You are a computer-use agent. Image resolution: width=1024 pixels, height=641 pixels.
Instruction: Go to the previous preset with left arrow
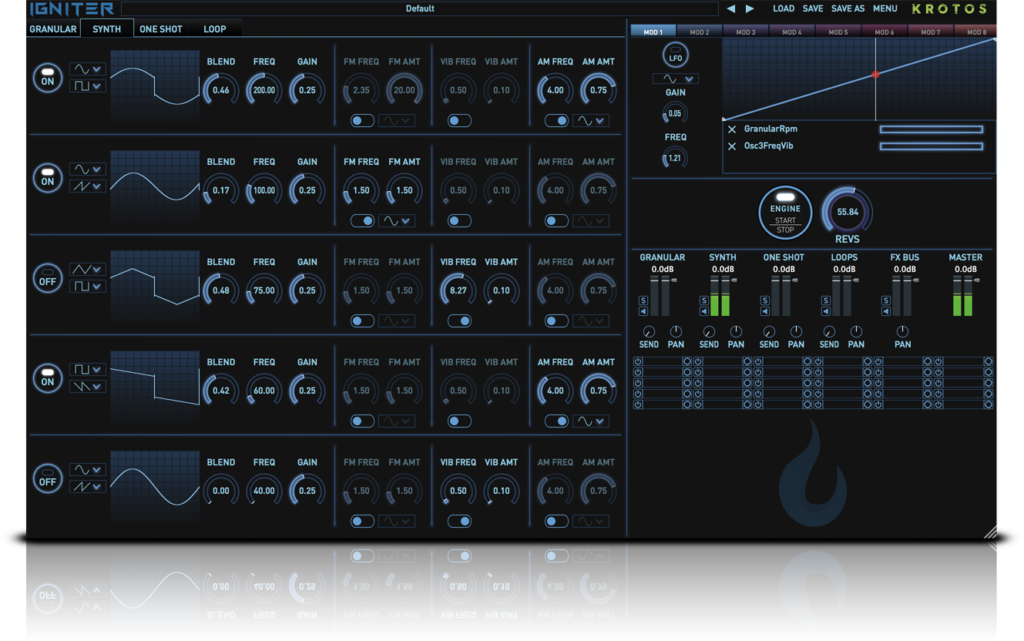[731, 8]
